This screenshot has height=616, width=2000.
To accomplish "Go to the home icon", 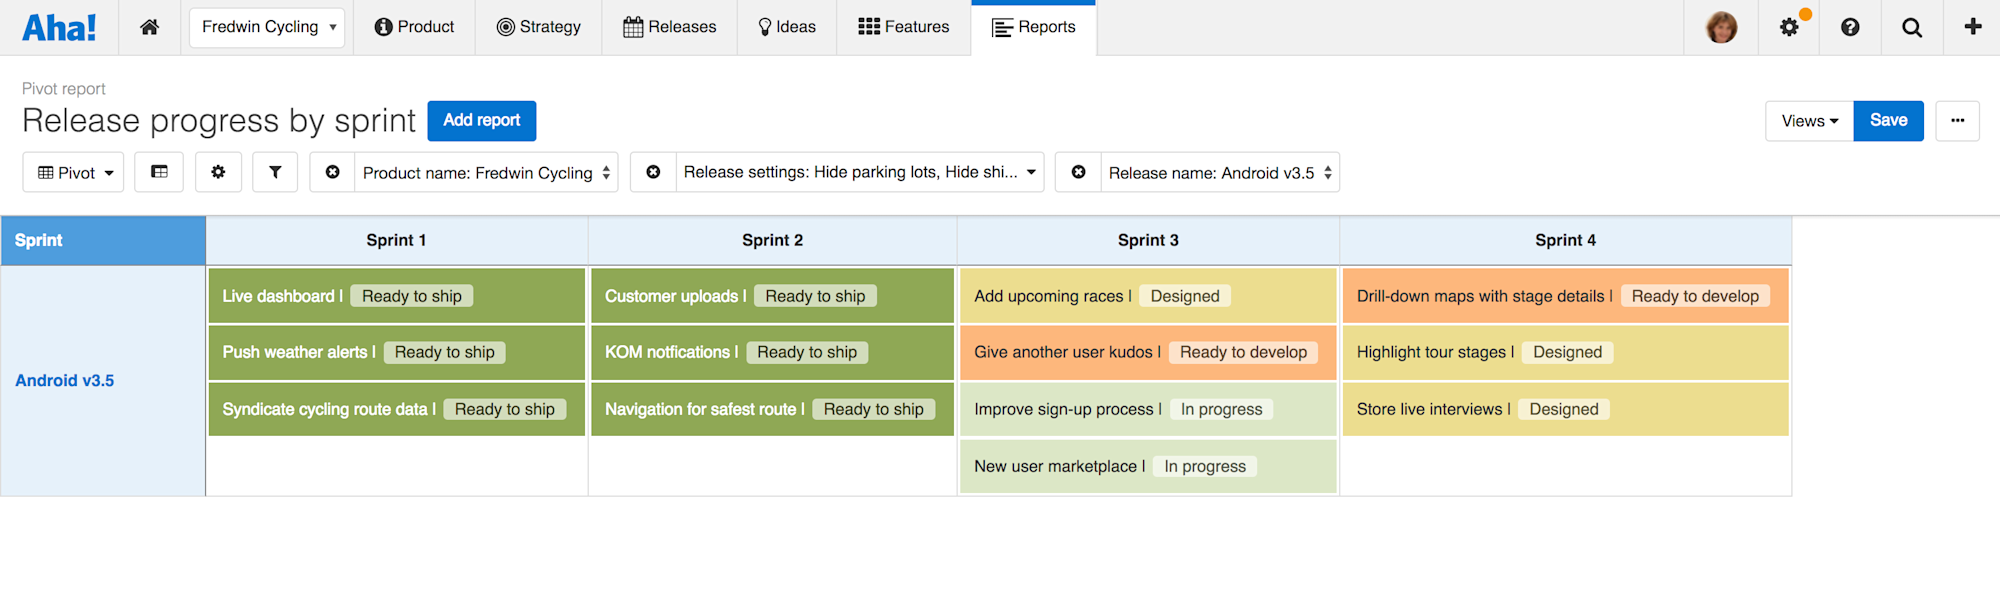I will [x=149, y=27].
